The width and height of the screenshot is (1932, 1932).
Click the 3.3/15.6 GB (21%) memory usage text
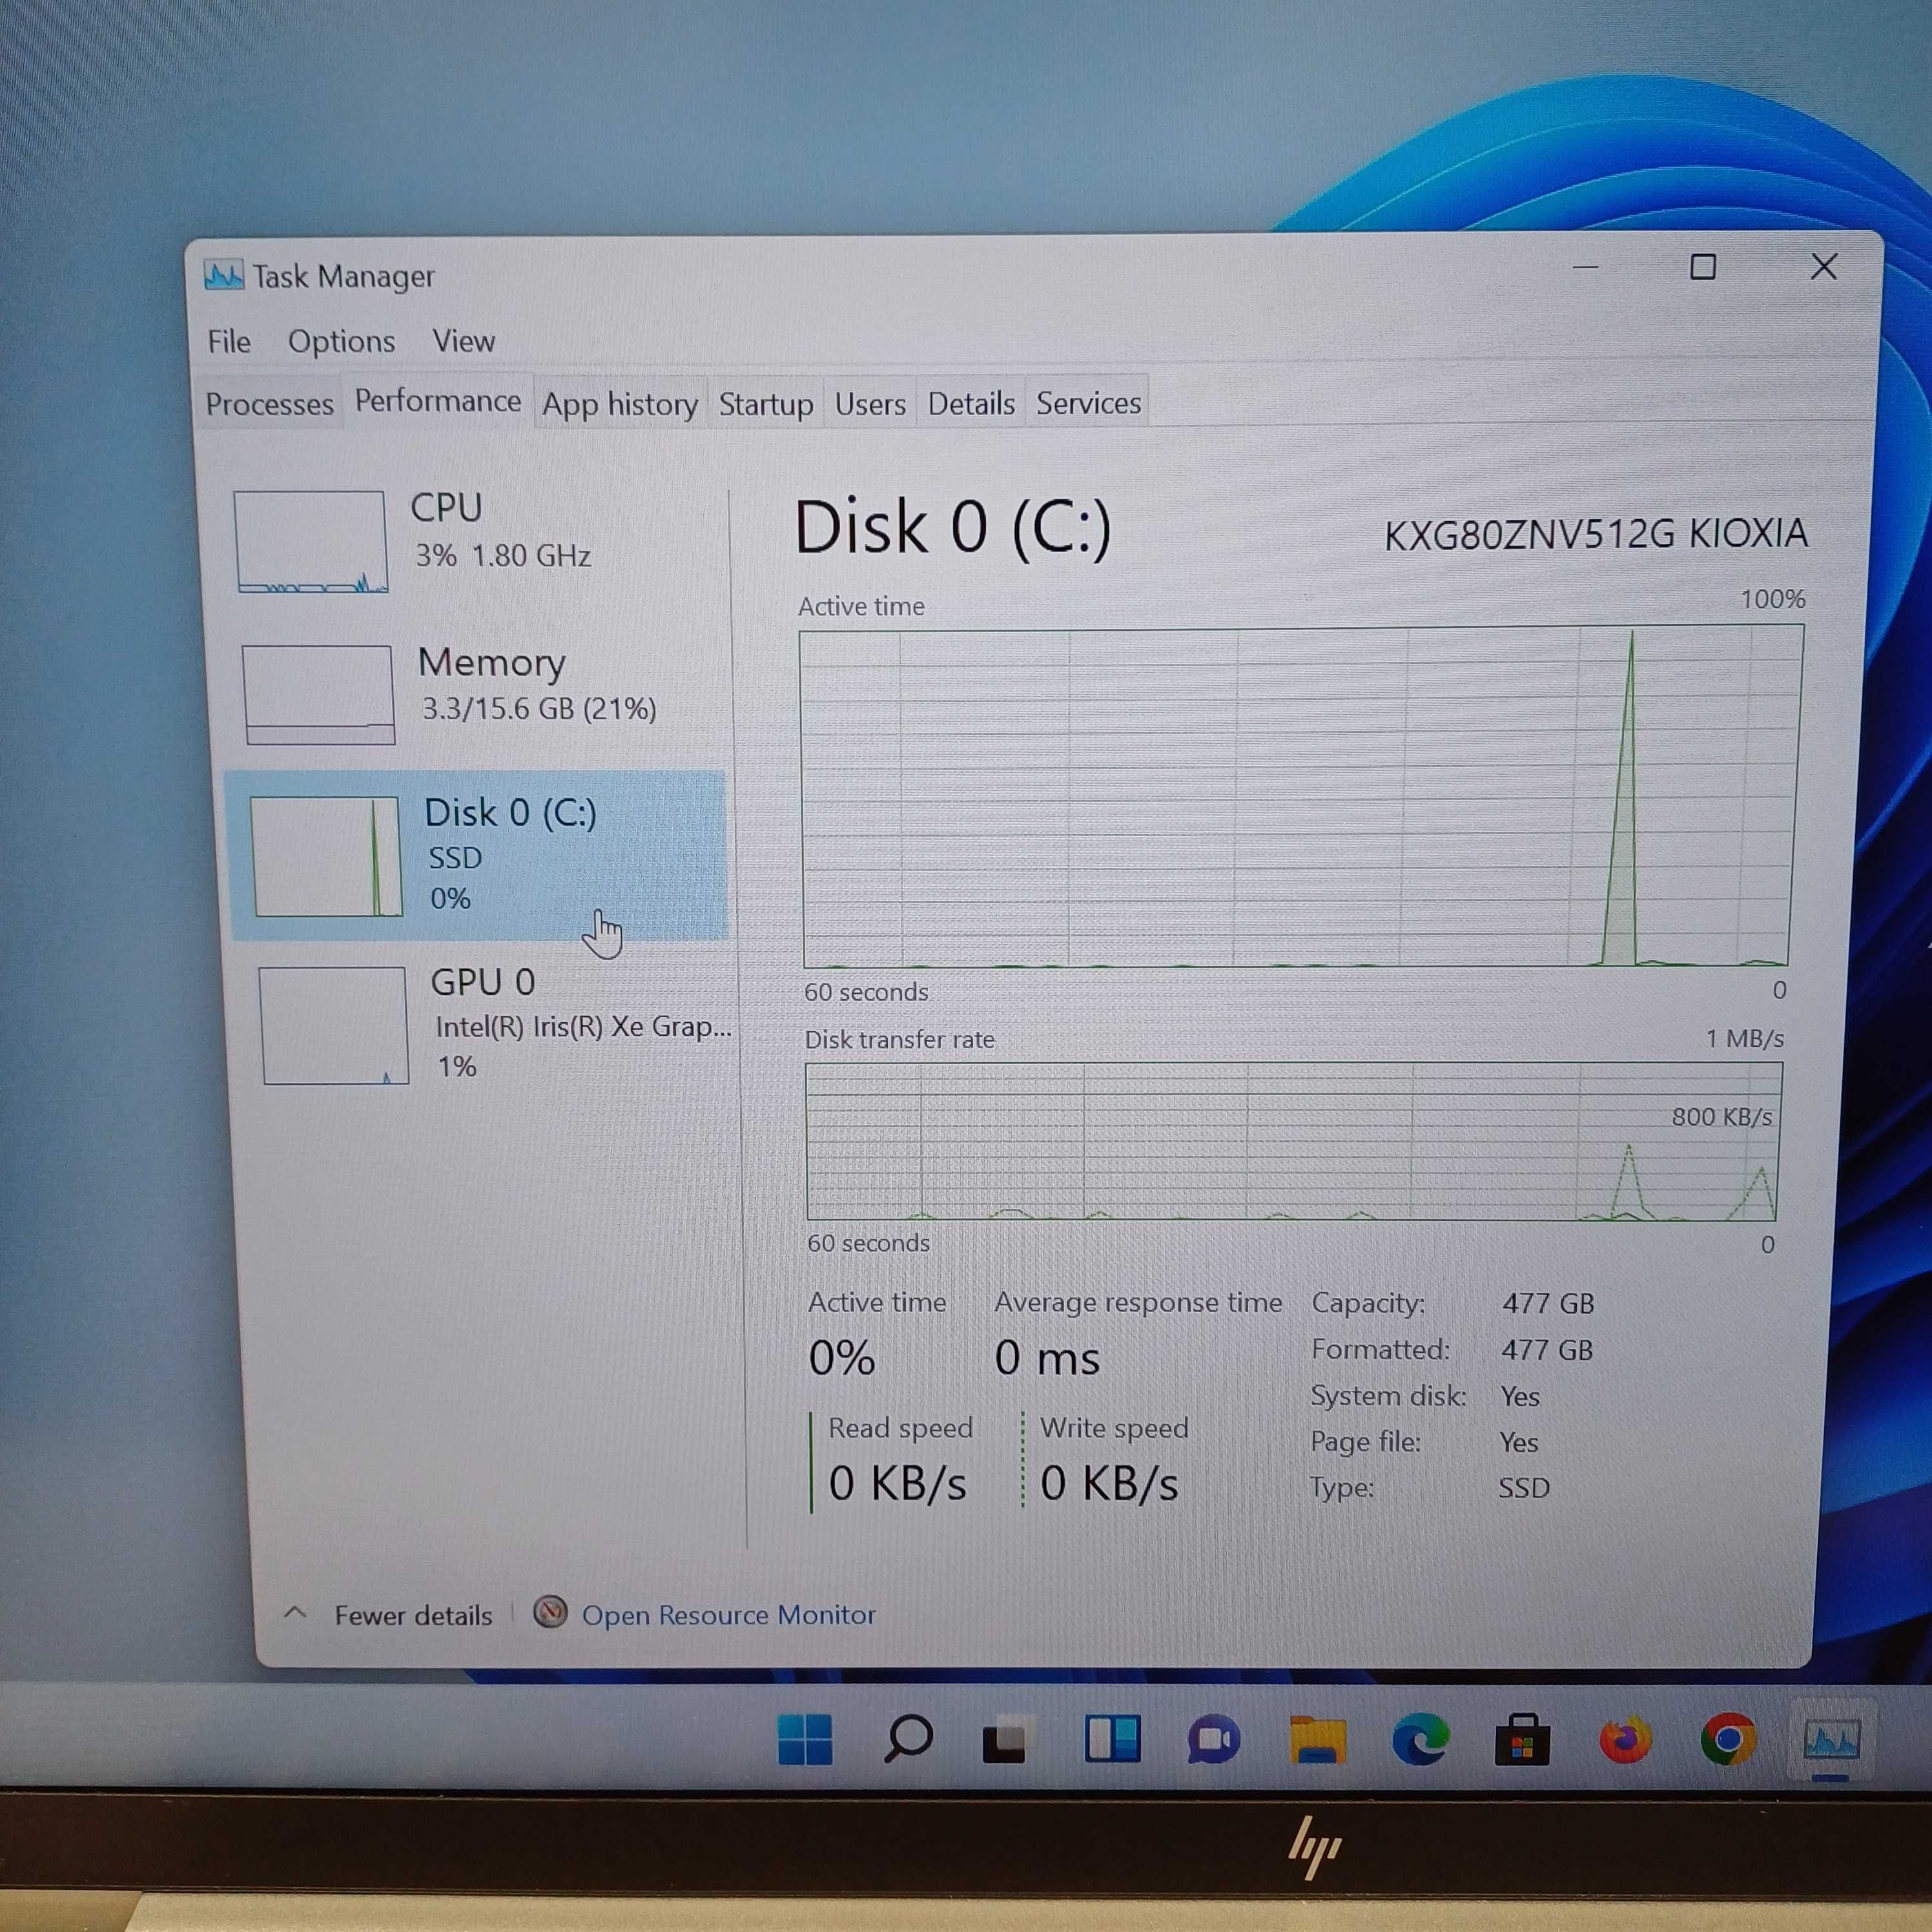pyautogui.click(x=539, y=709)
